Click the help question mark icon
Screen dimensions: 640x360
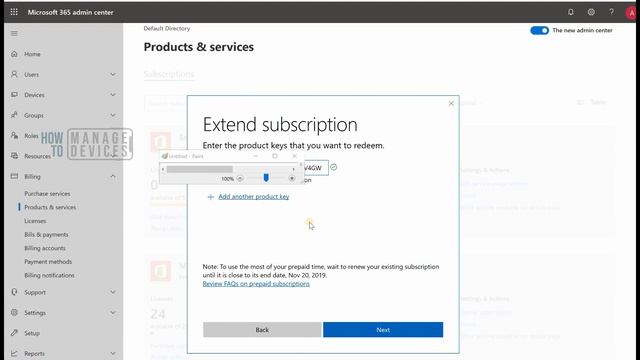(x=611, y=12)
